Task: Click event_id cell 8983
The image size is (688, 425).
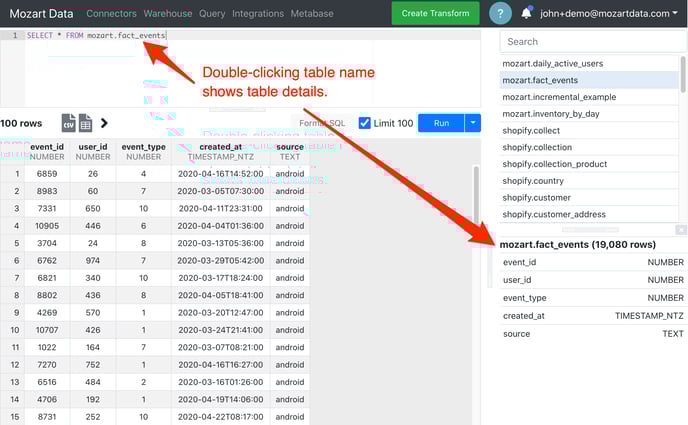Action: click(x=47, y=191)
